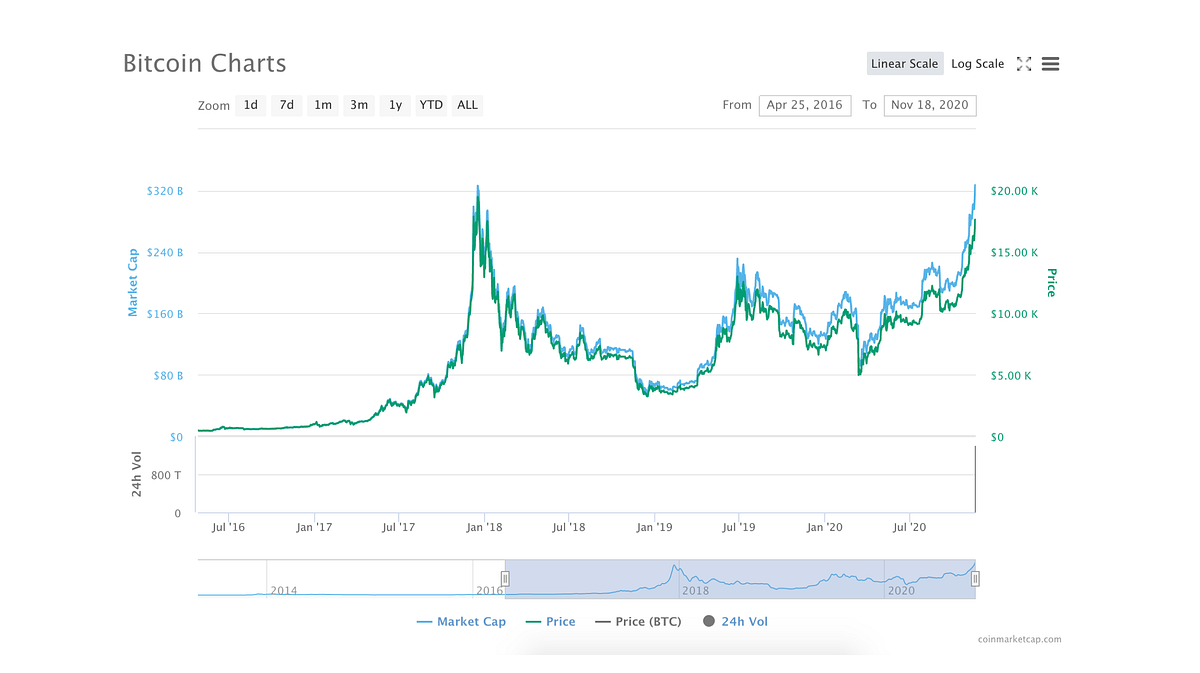Click the vertical Market Cap axis title

132,282
